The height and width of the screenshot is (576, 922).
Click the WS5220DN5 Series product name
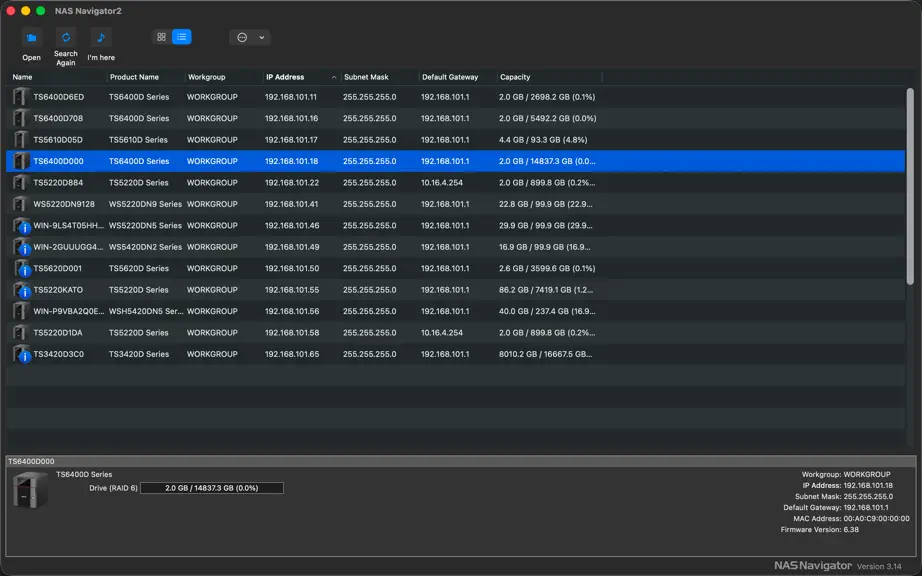(x=145, y=226)
